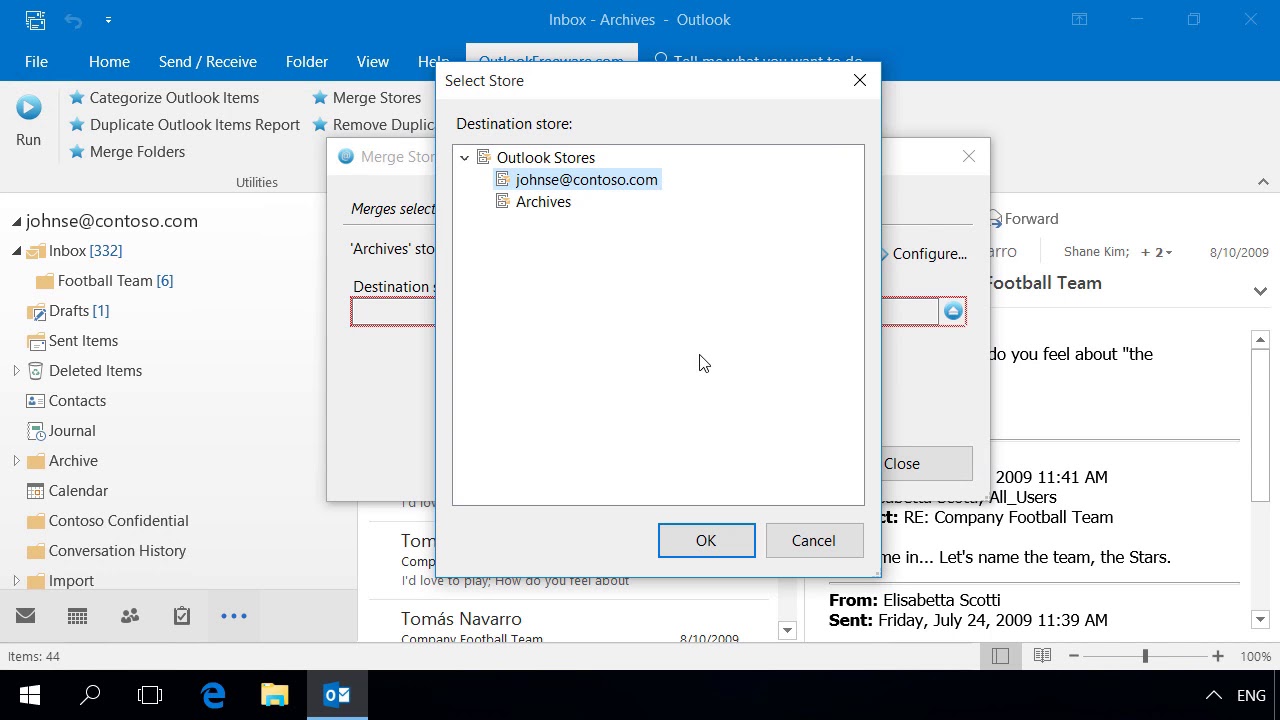Image resolution: width=1280 pixels, height=720 pixels.
Task: Open the Folder ribbon tab
Action: coord(307,62)
